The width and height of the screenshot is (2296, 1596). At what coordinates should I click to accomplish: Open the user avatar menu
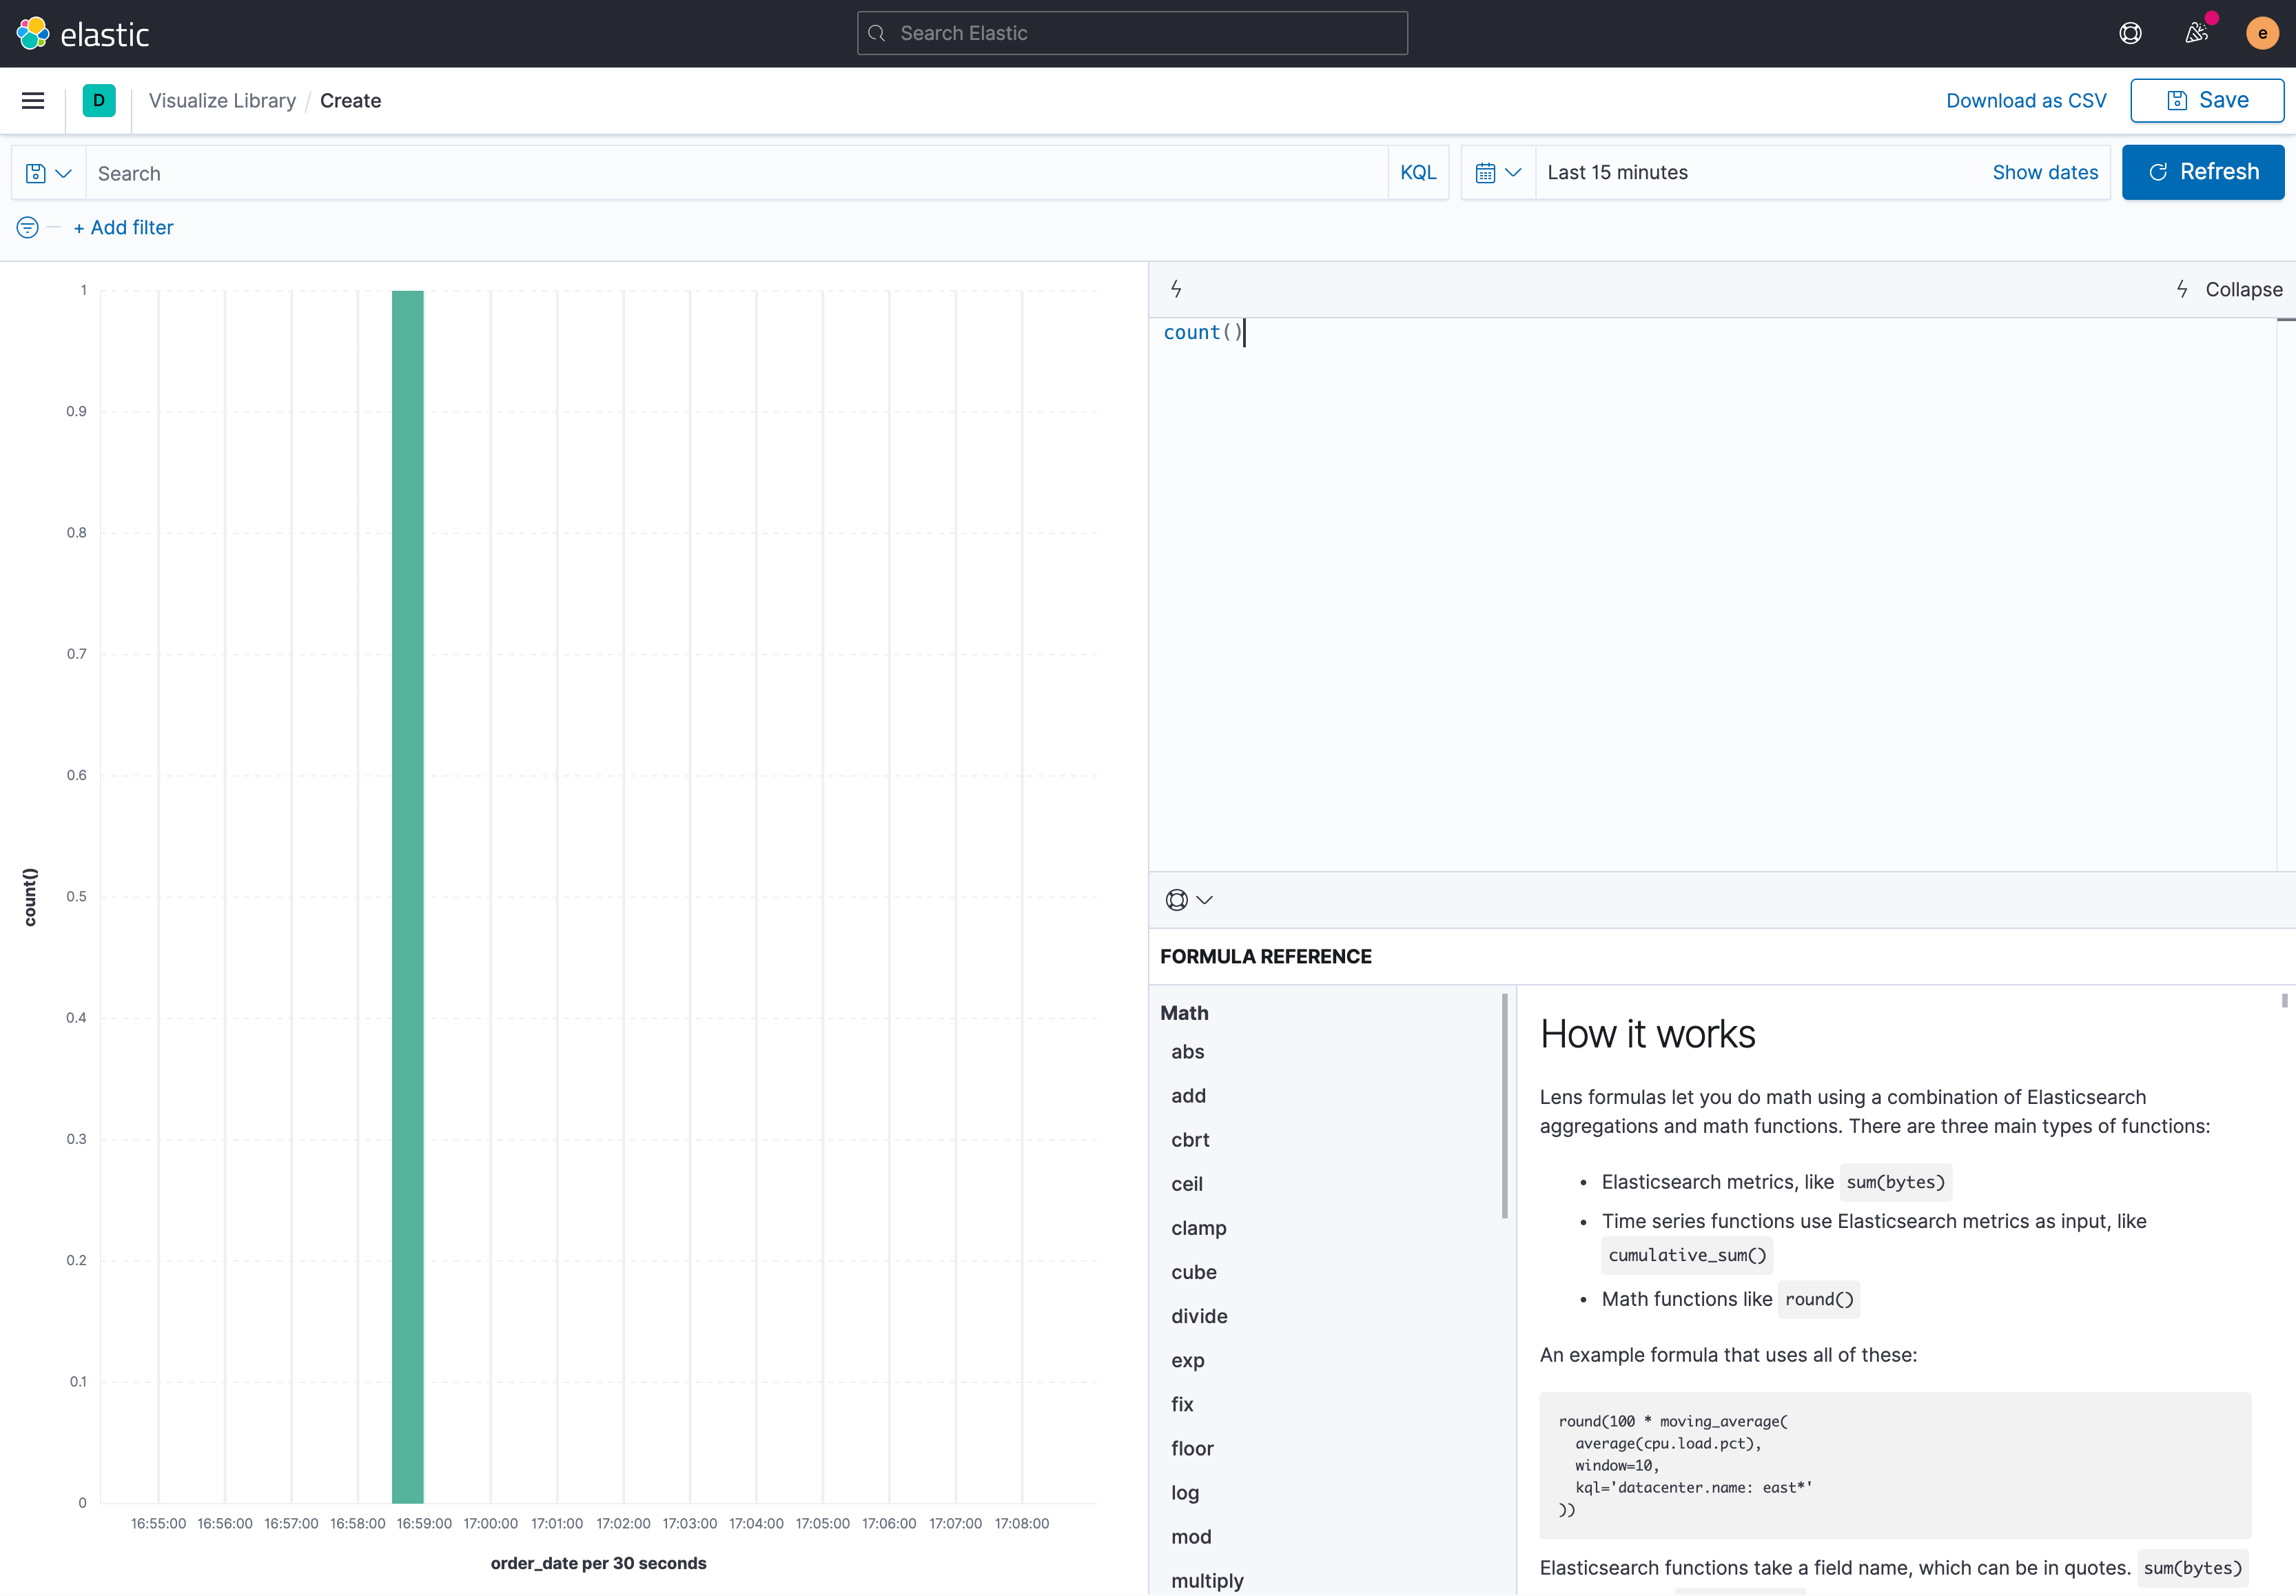tap(2262, 33)
